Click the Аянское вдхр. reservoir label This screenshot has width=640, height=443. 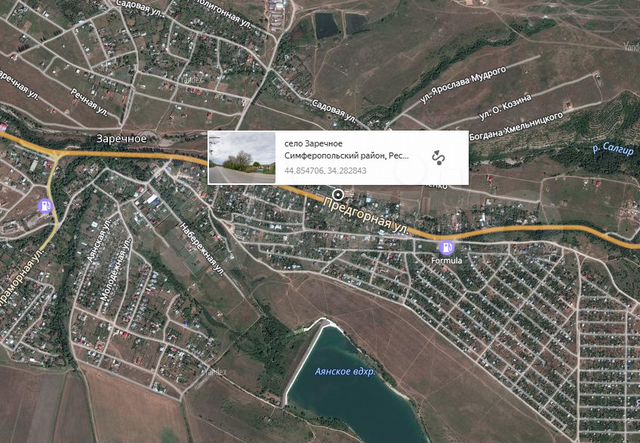pyautogui.click(x=344, y=371)
